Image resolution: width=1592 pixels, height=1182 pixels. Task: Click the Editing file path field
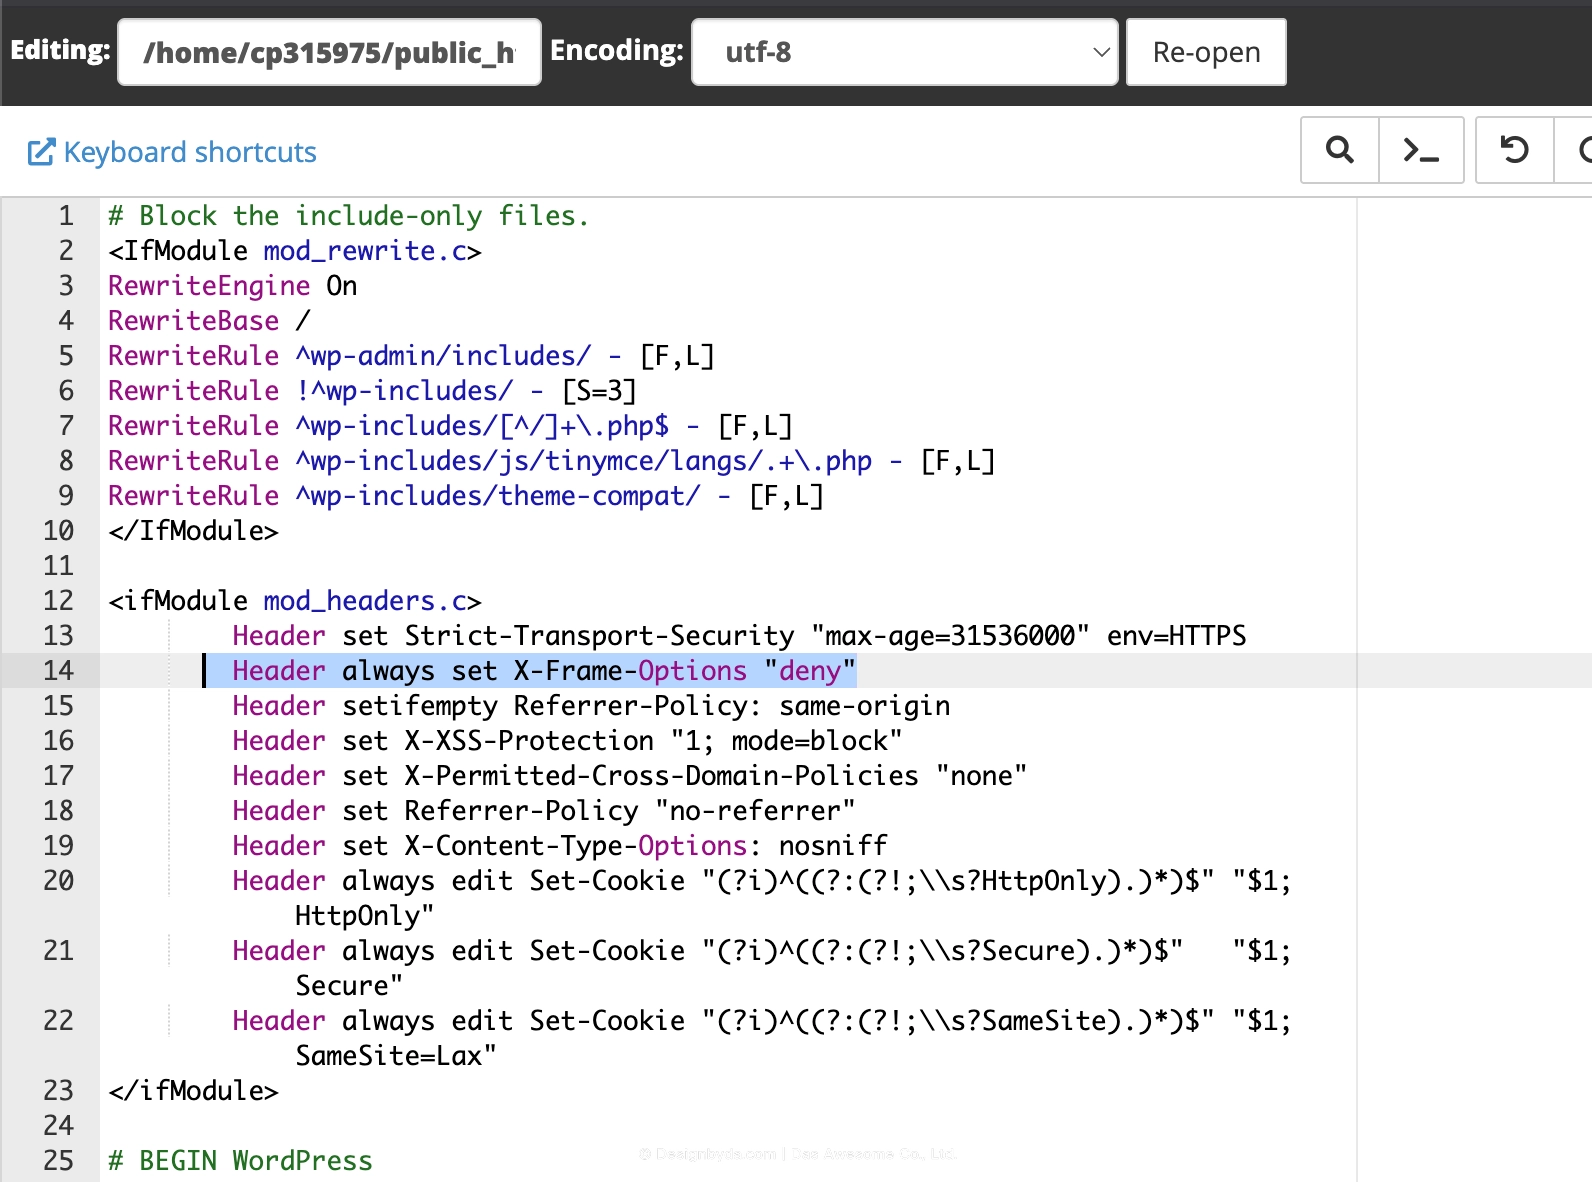[329, 52]
